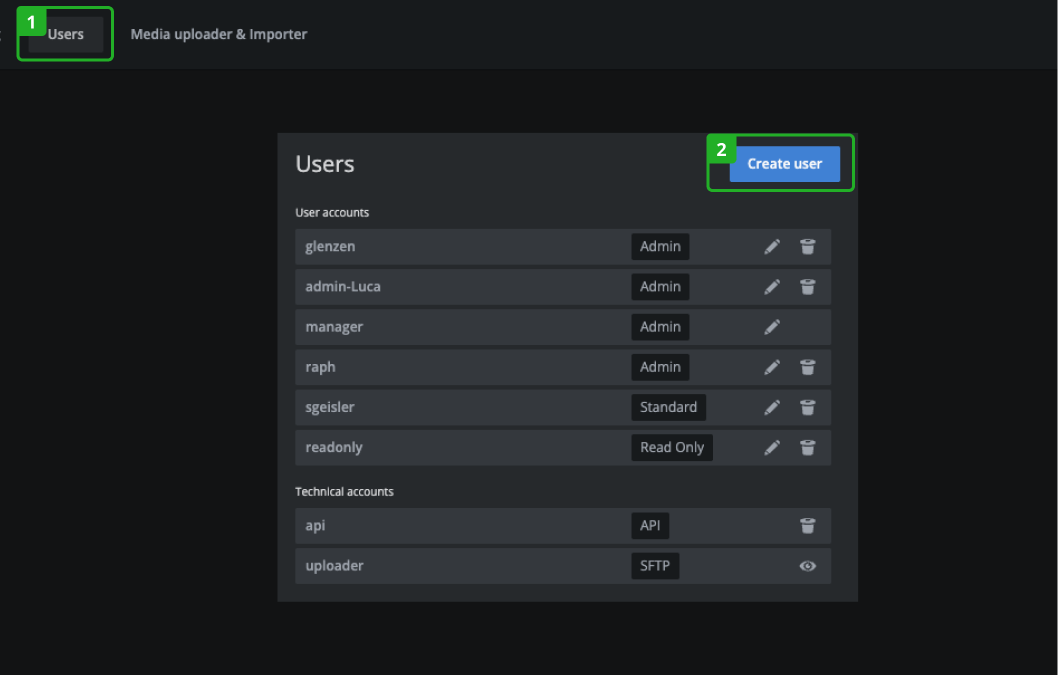Delete the readonly user account
Viewport: 1058px width, 675px height.
808,448
